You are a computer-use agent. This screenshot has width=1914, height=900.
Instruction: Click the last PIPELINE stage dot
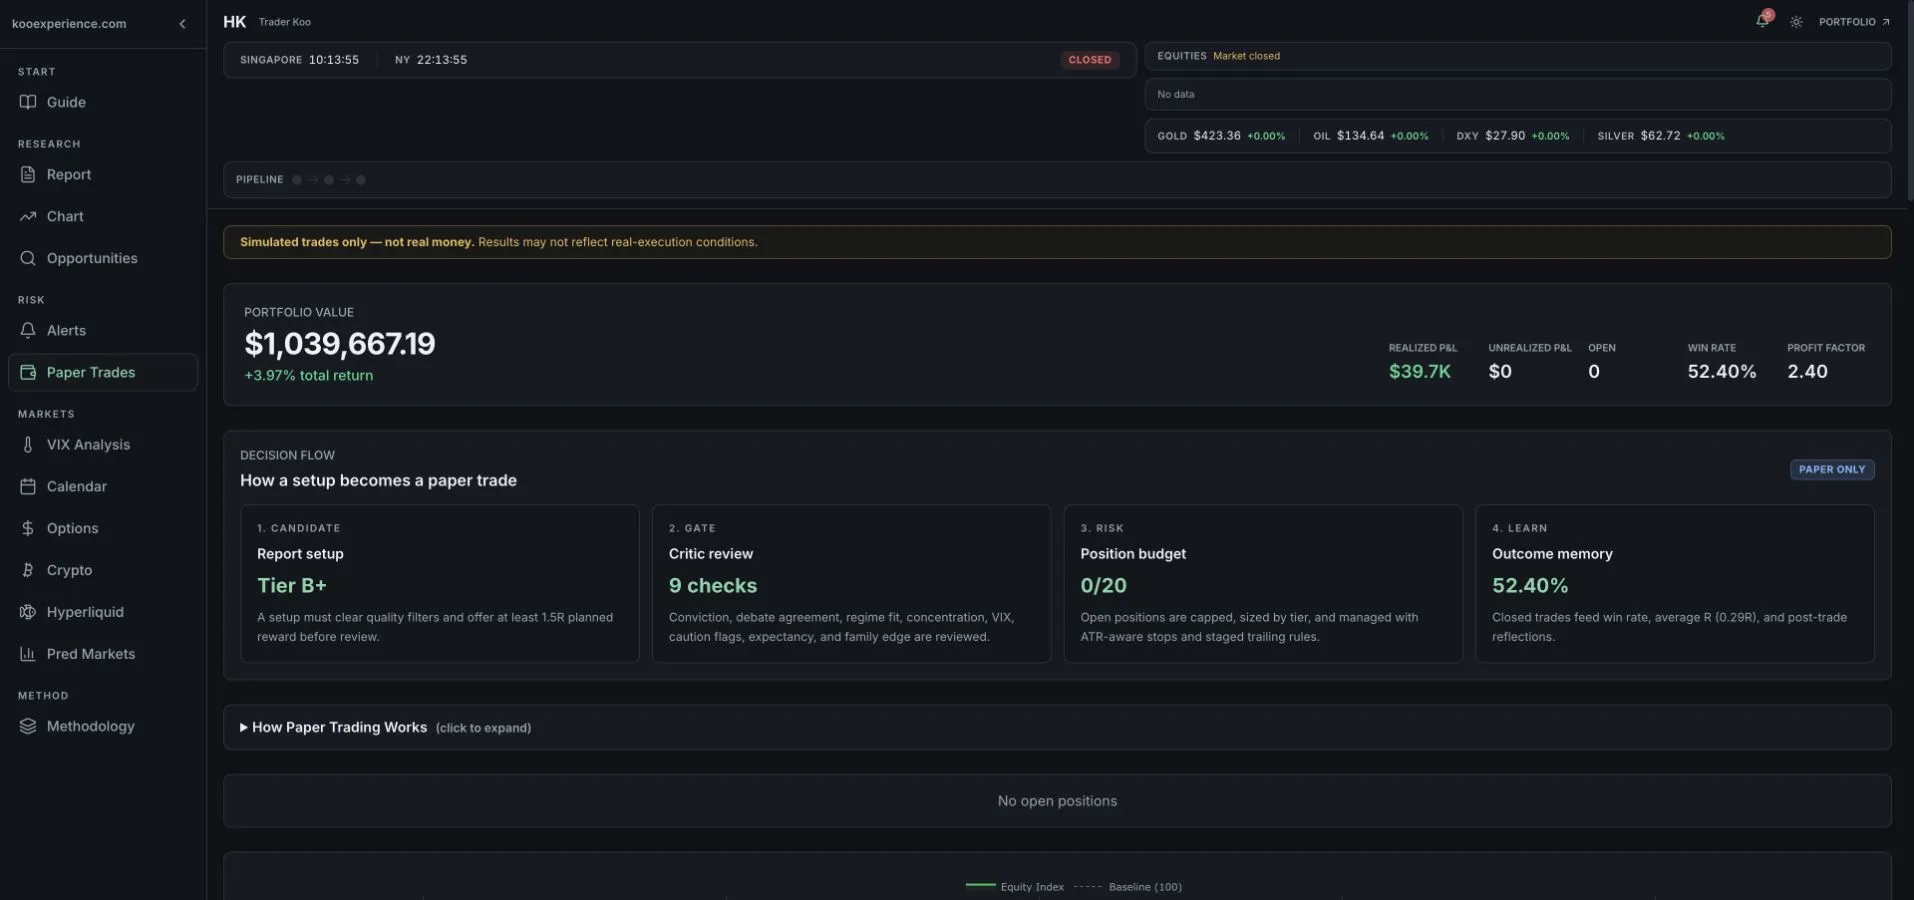pyautogui.click(x=361, y=180)
